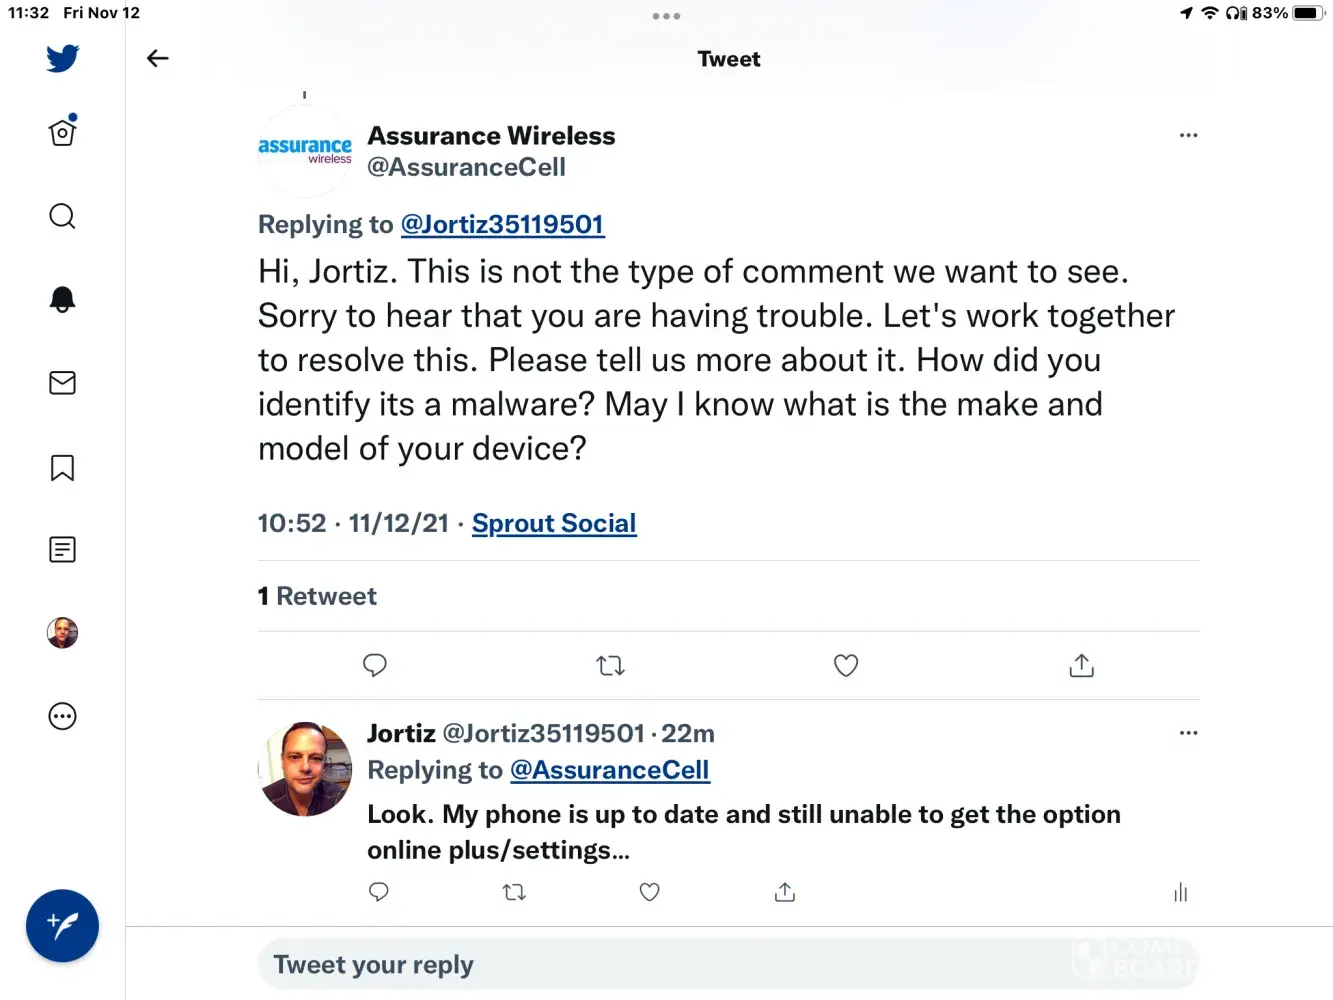Compose a new tweet with floating button

pyautogui.click(x=62, y=926)
